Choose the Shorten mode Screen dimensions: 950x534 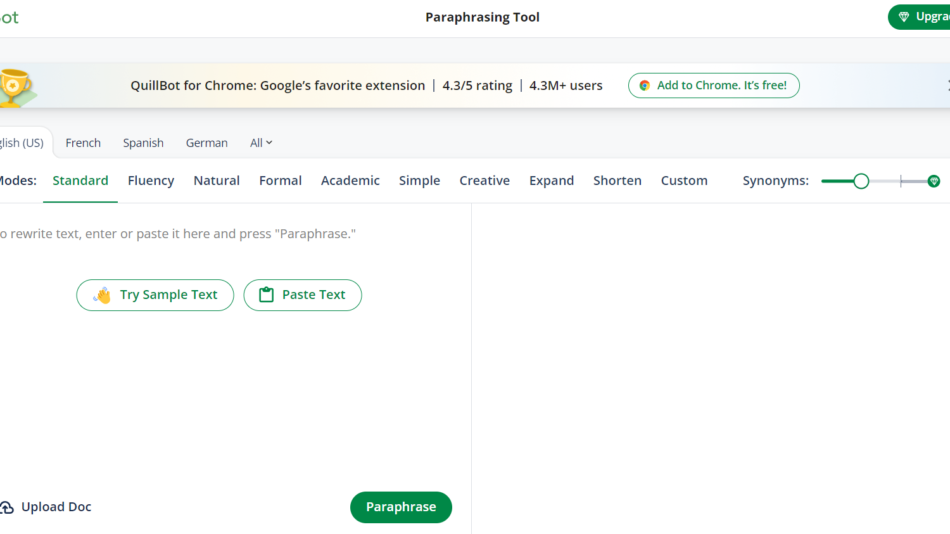click(617, 181)
